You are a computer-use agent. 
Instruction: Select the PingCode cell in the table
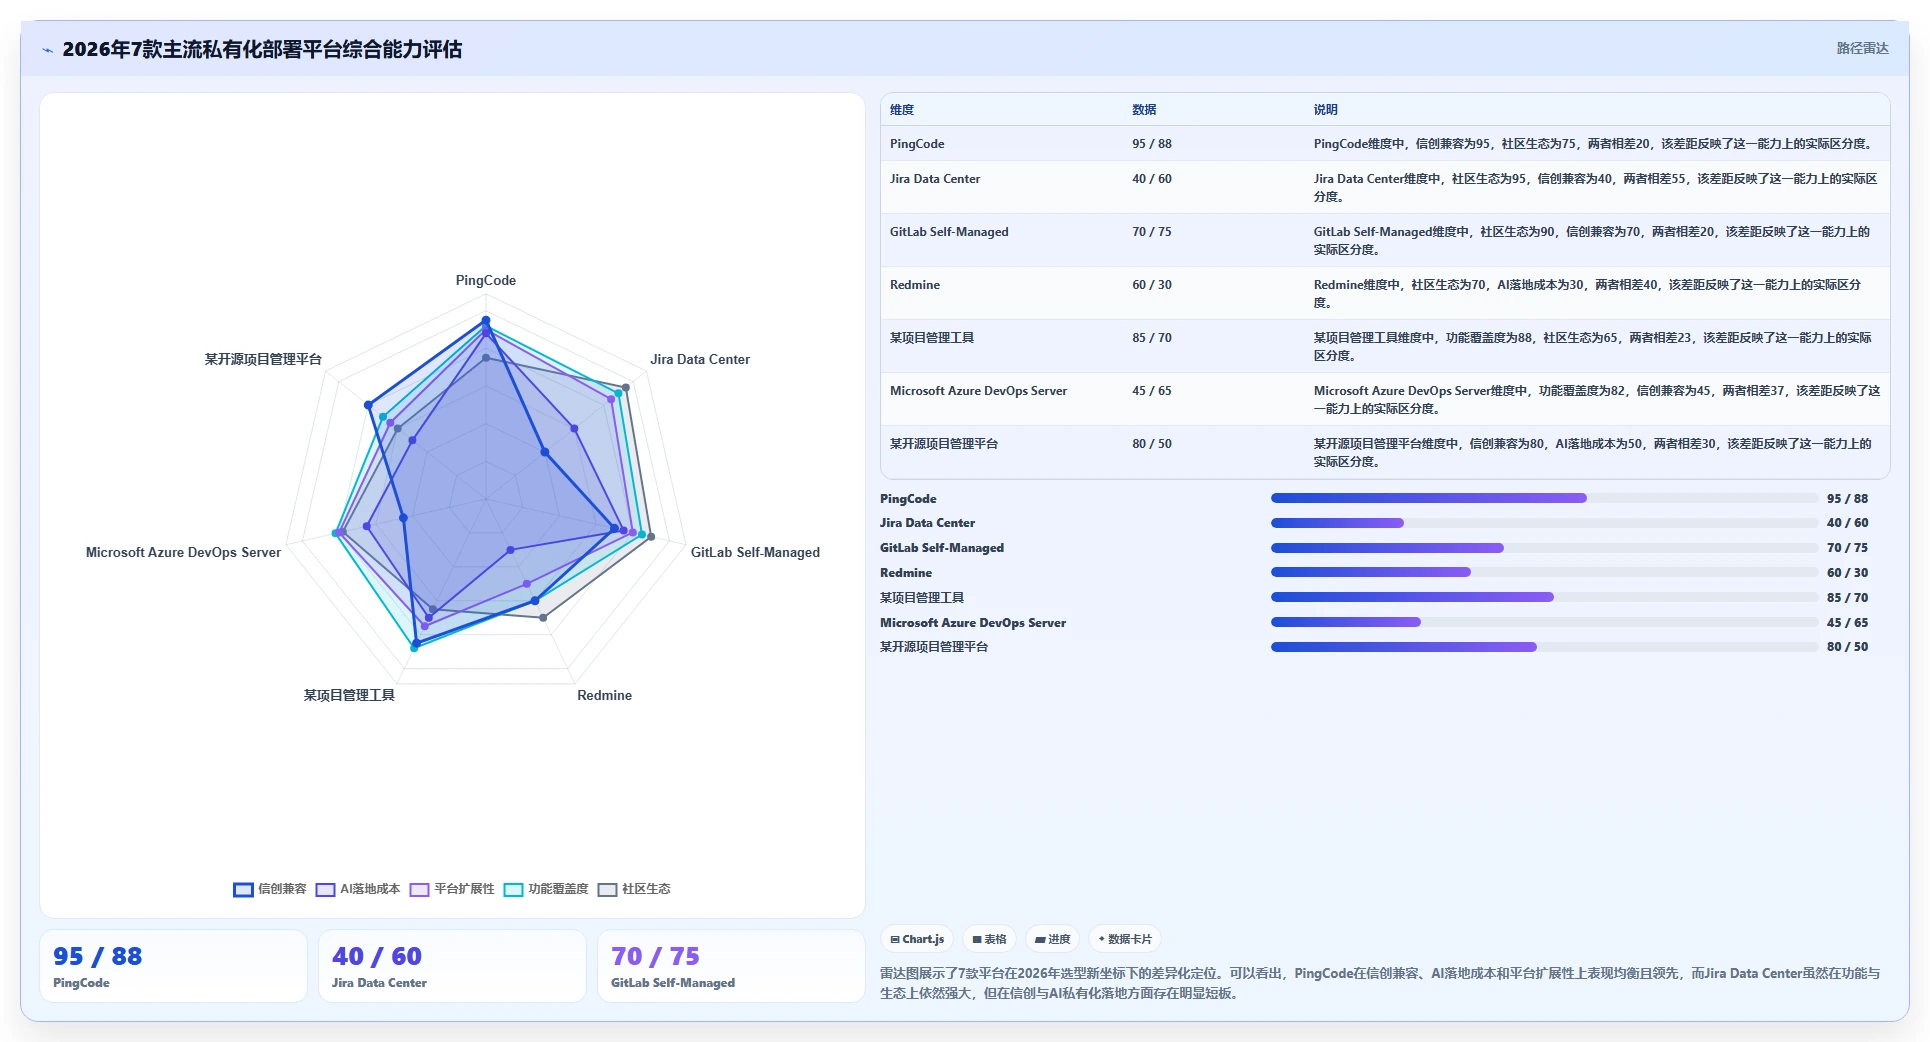pos(917,144)
